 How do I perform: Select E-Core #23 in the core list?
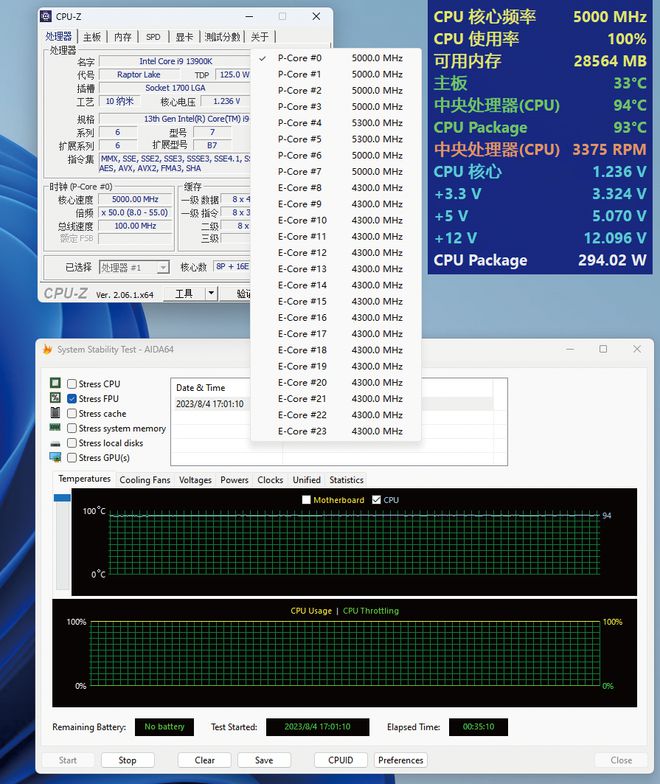pyautogui.click(x=336, y=431)
